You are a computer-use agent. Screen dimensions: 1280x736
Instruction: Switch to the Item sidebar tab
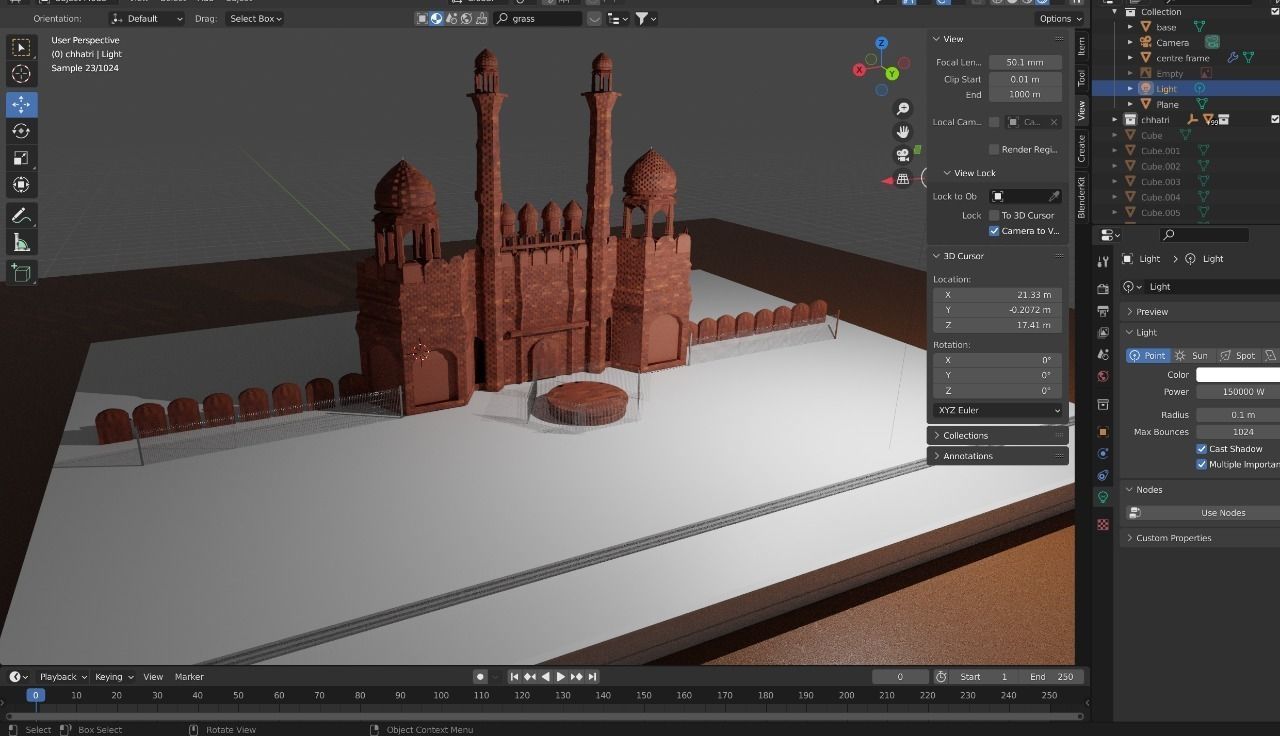pyautogui.click(x=1081, y=47)
